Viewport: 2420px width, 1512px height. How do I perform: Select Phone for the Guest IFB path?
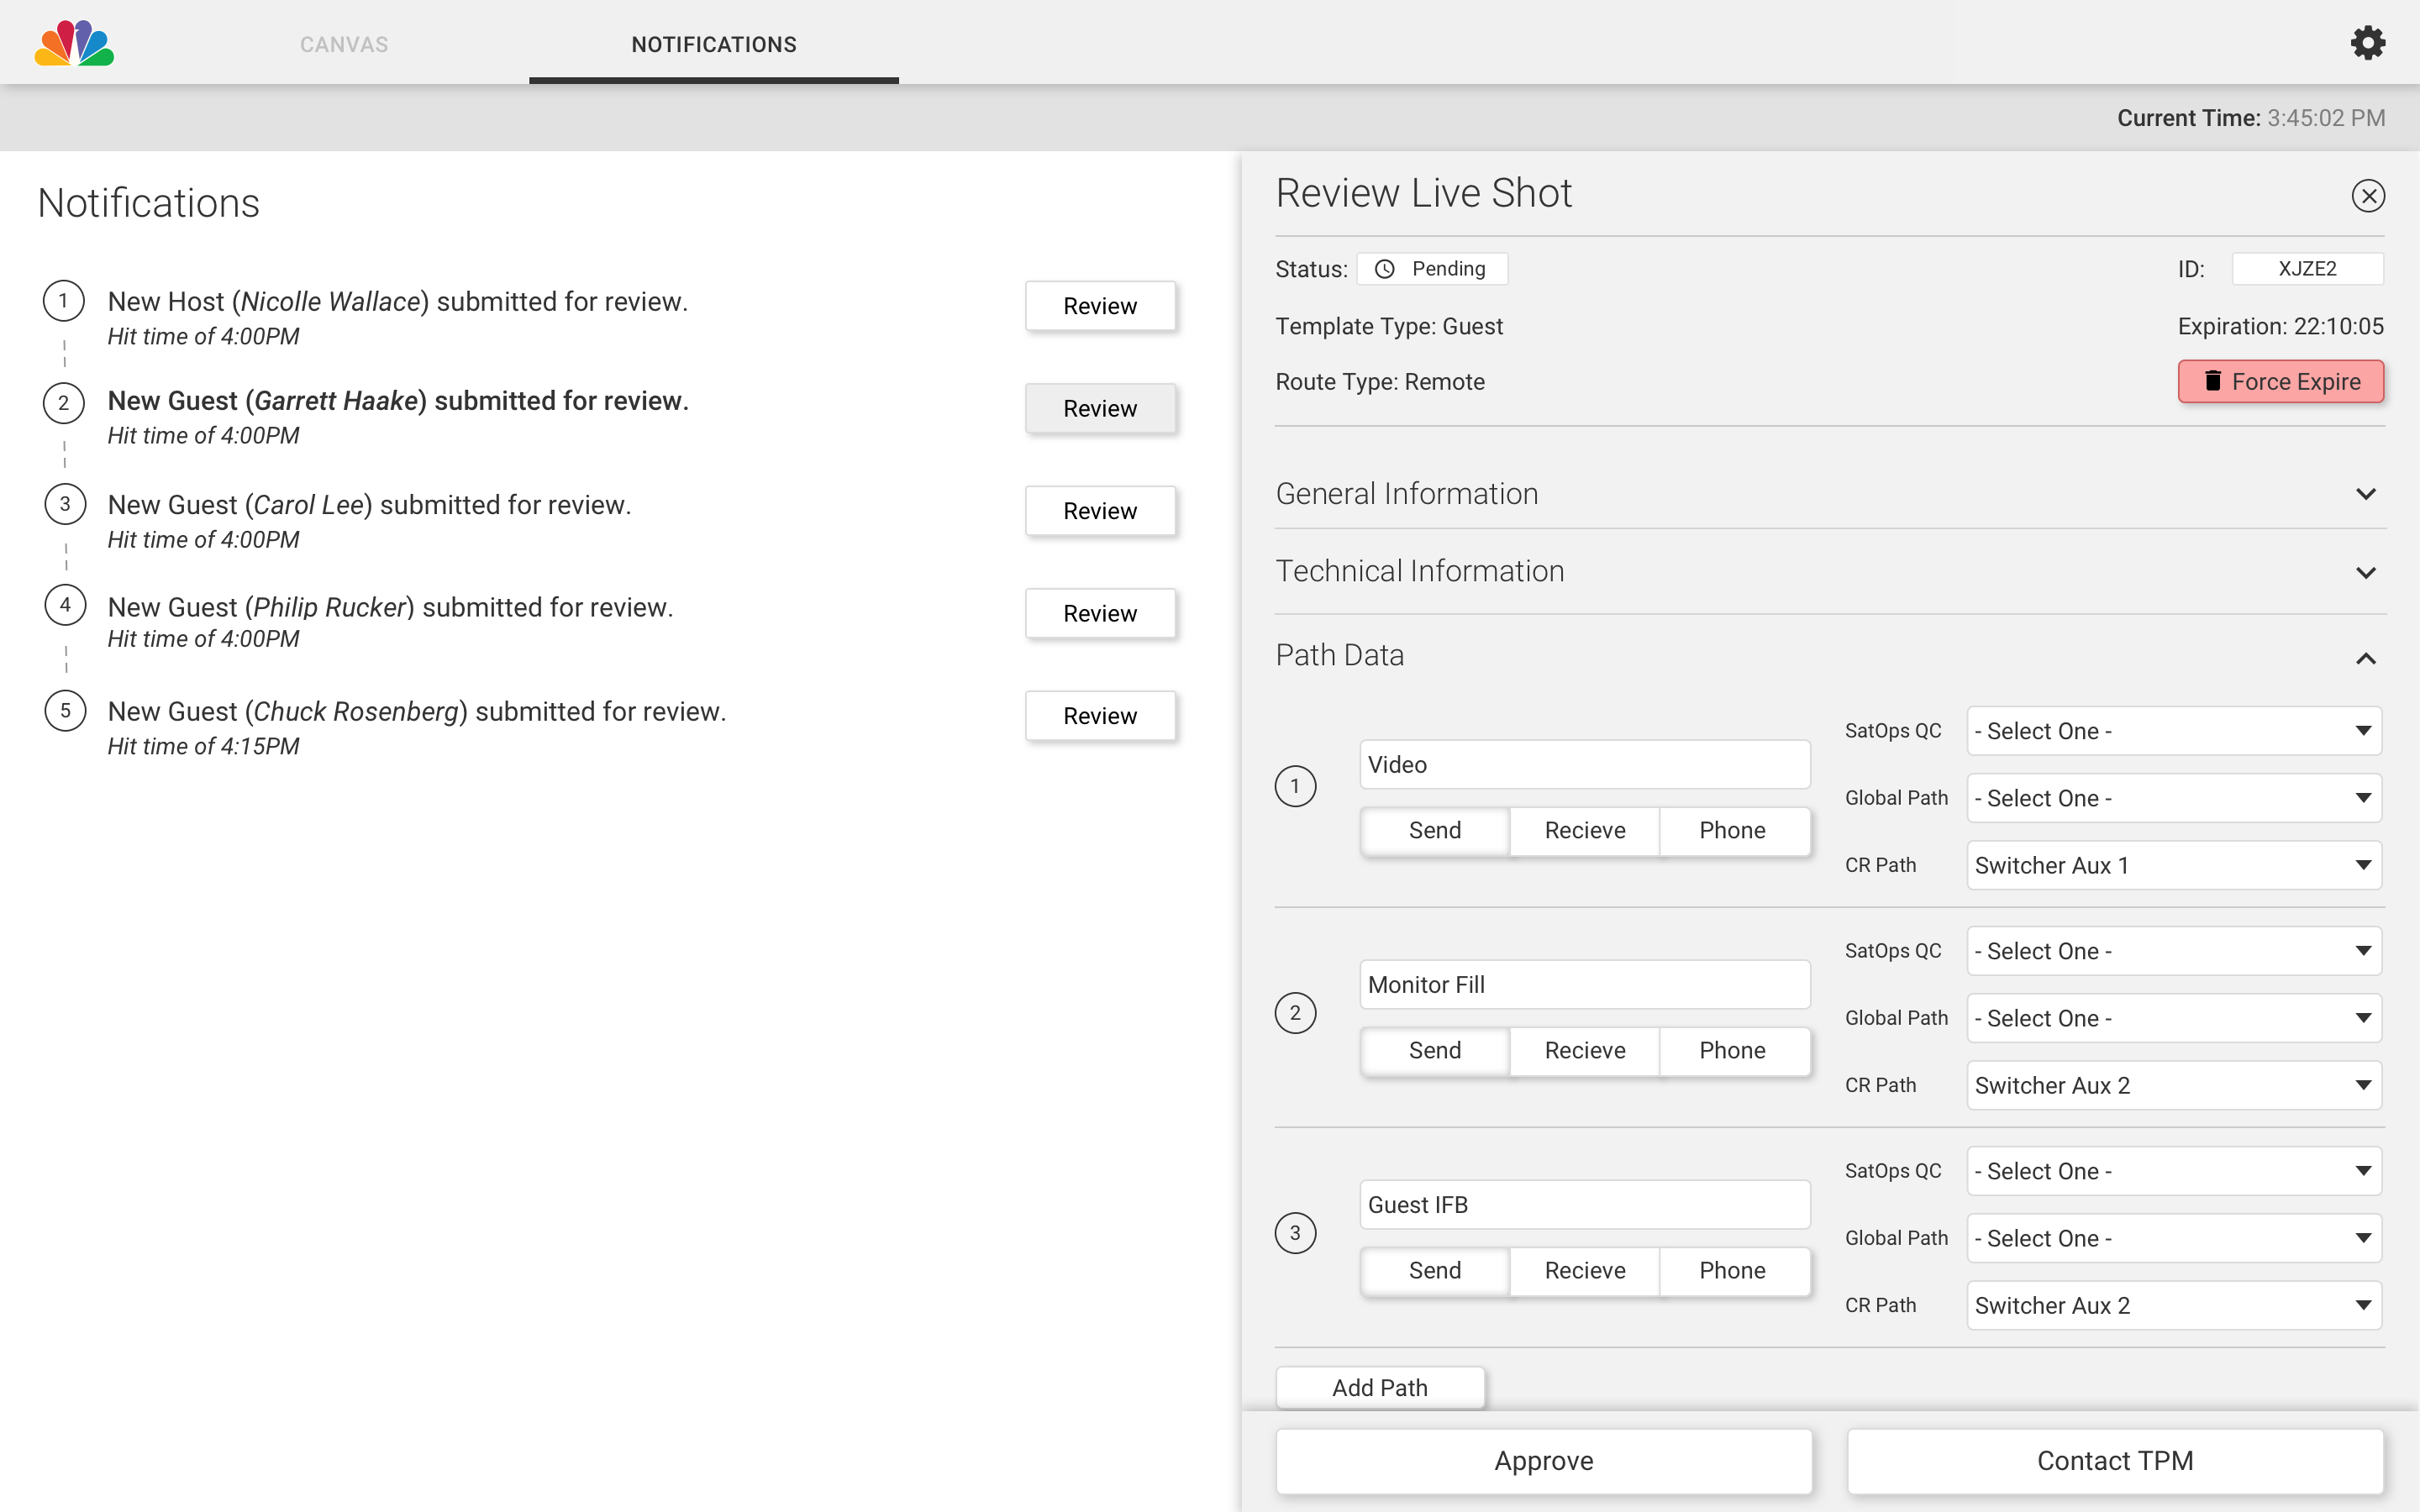coord(1732,1270)
